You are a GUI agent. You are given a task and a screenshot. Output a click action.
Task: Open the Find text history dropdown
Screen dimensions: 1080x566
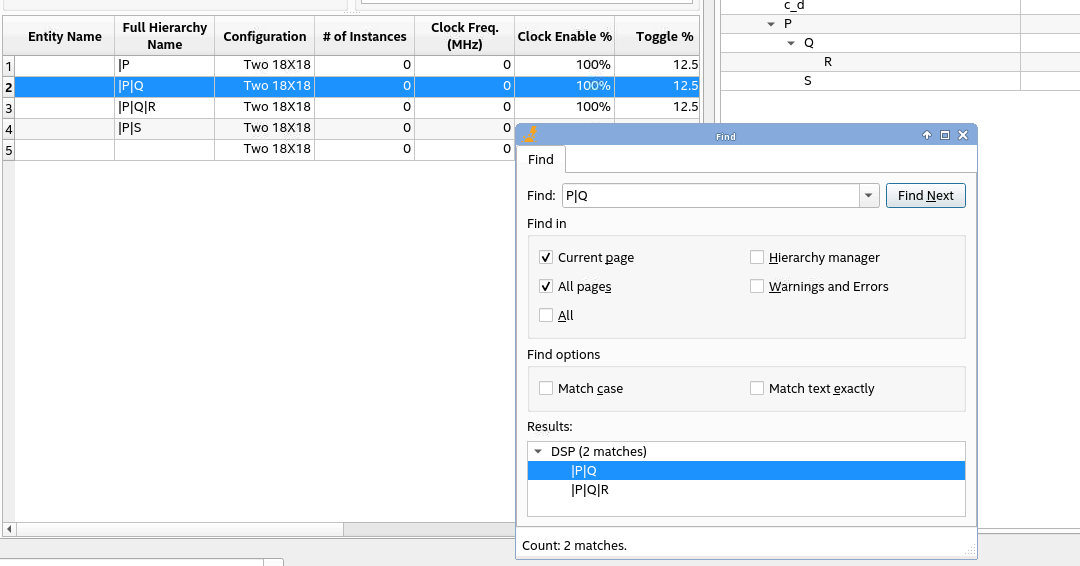coord(869,196)
